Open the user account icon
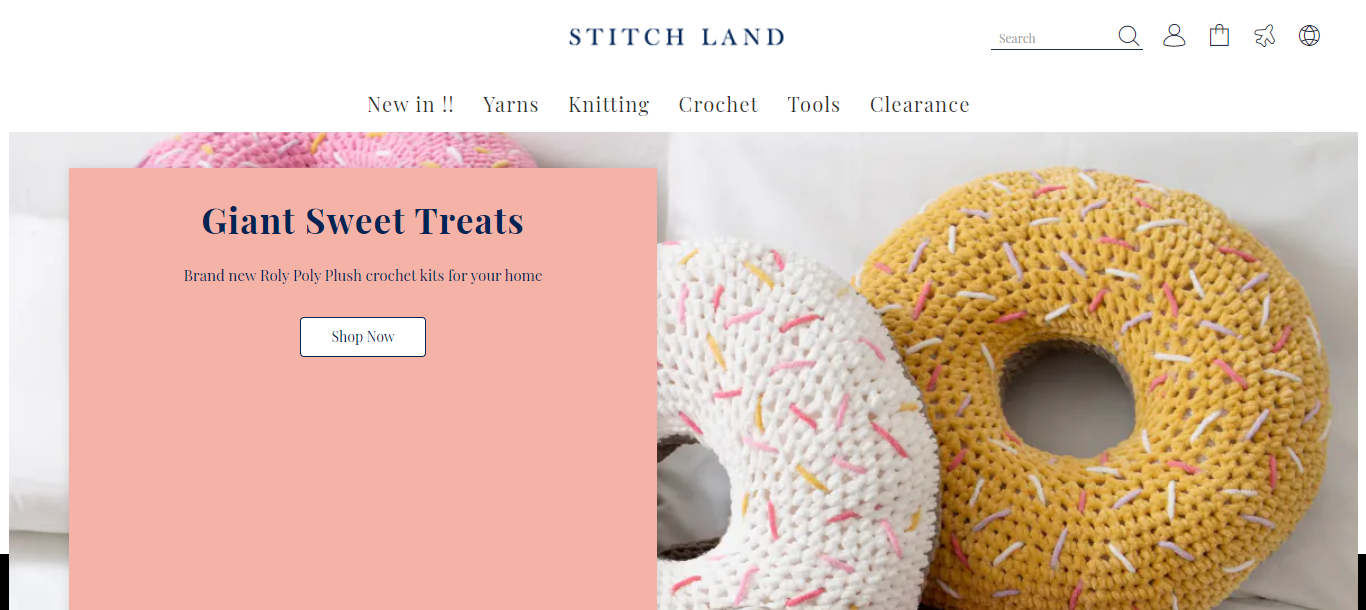The width and height of the screenshot is (1366, 610). (x=1174, y=36)
